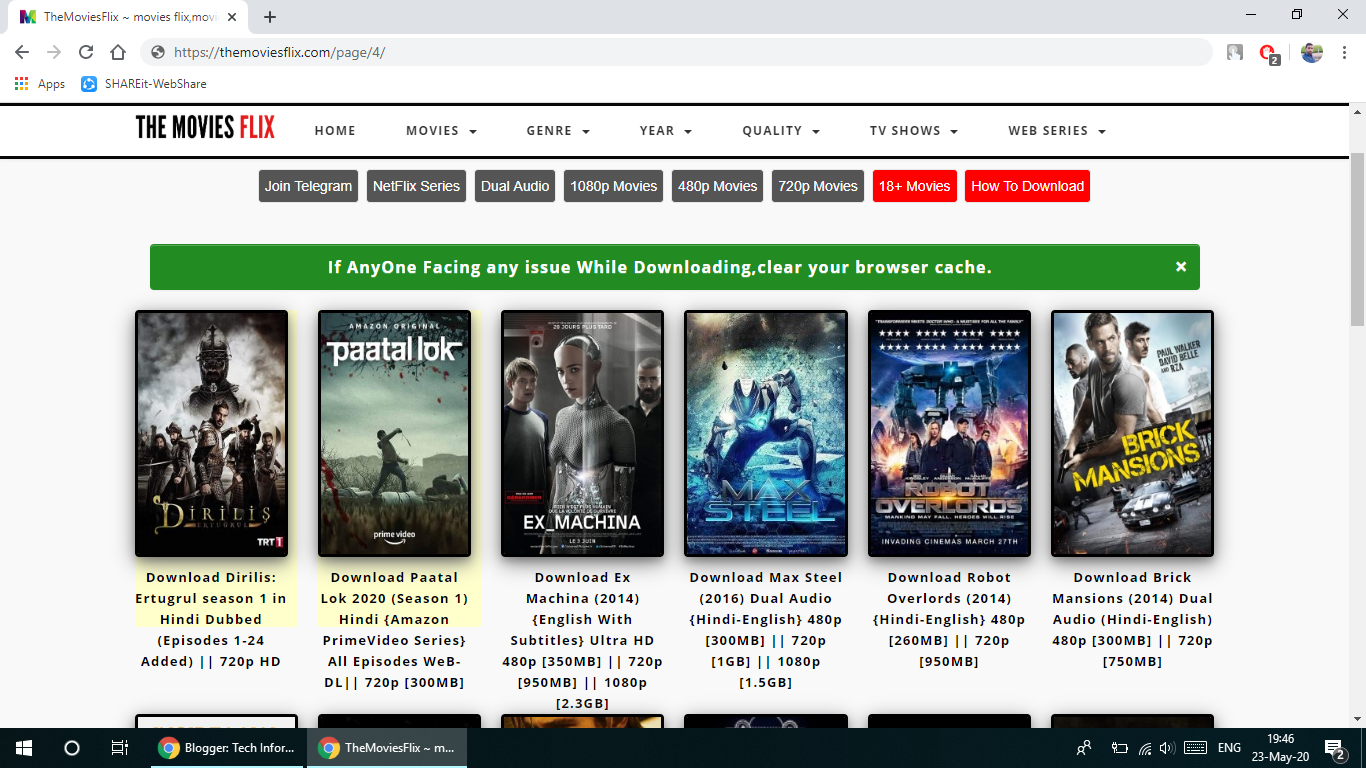Click the gray extension icon in toolbar
The image size is (1366, 768).
1235,52
